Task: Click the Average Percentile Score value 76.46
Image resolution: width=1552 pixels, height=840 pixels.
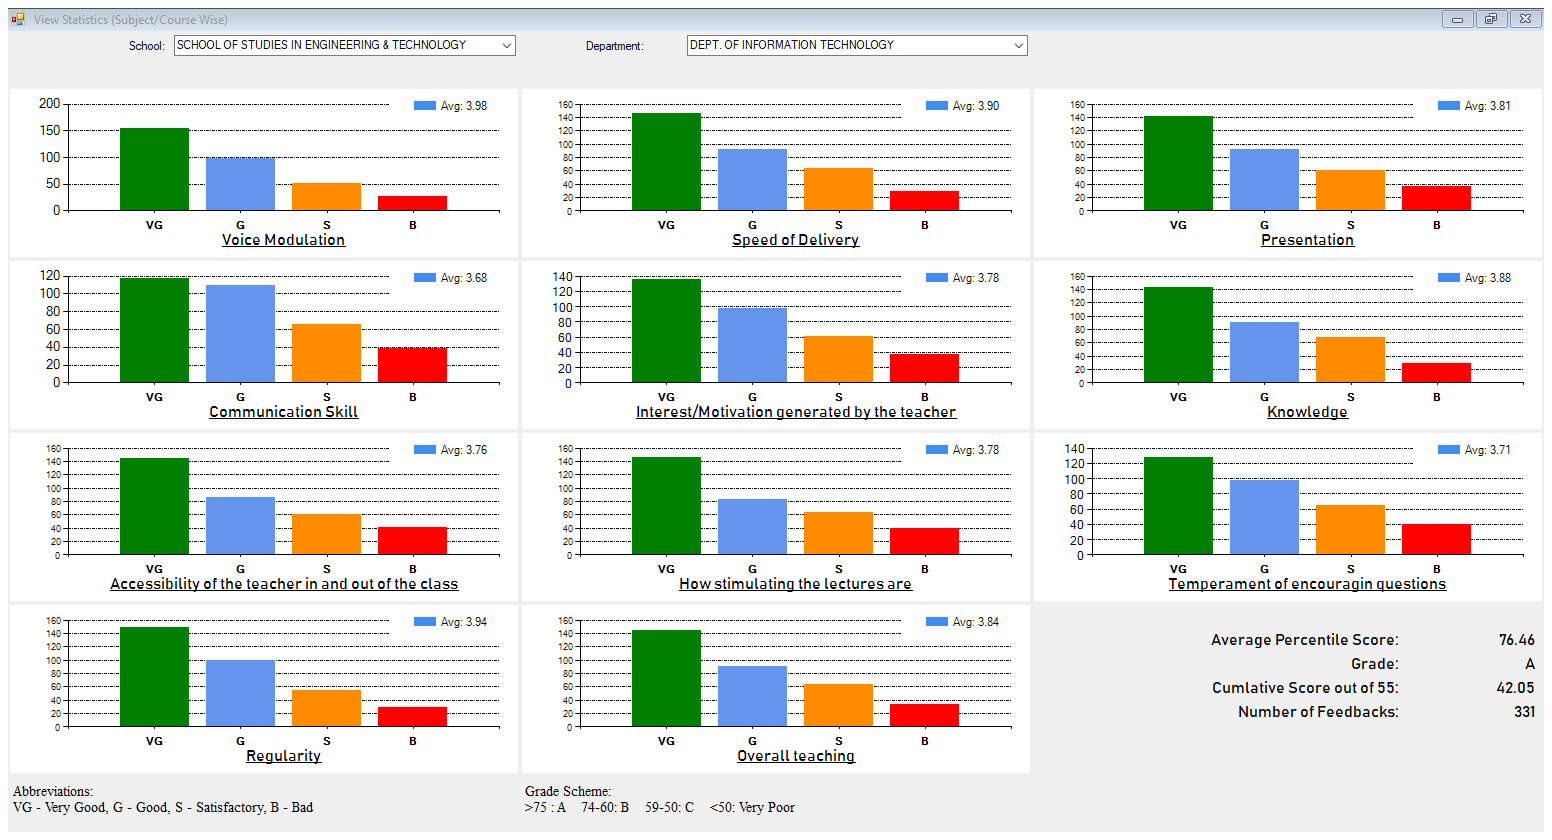Action: pos(1516,640)
